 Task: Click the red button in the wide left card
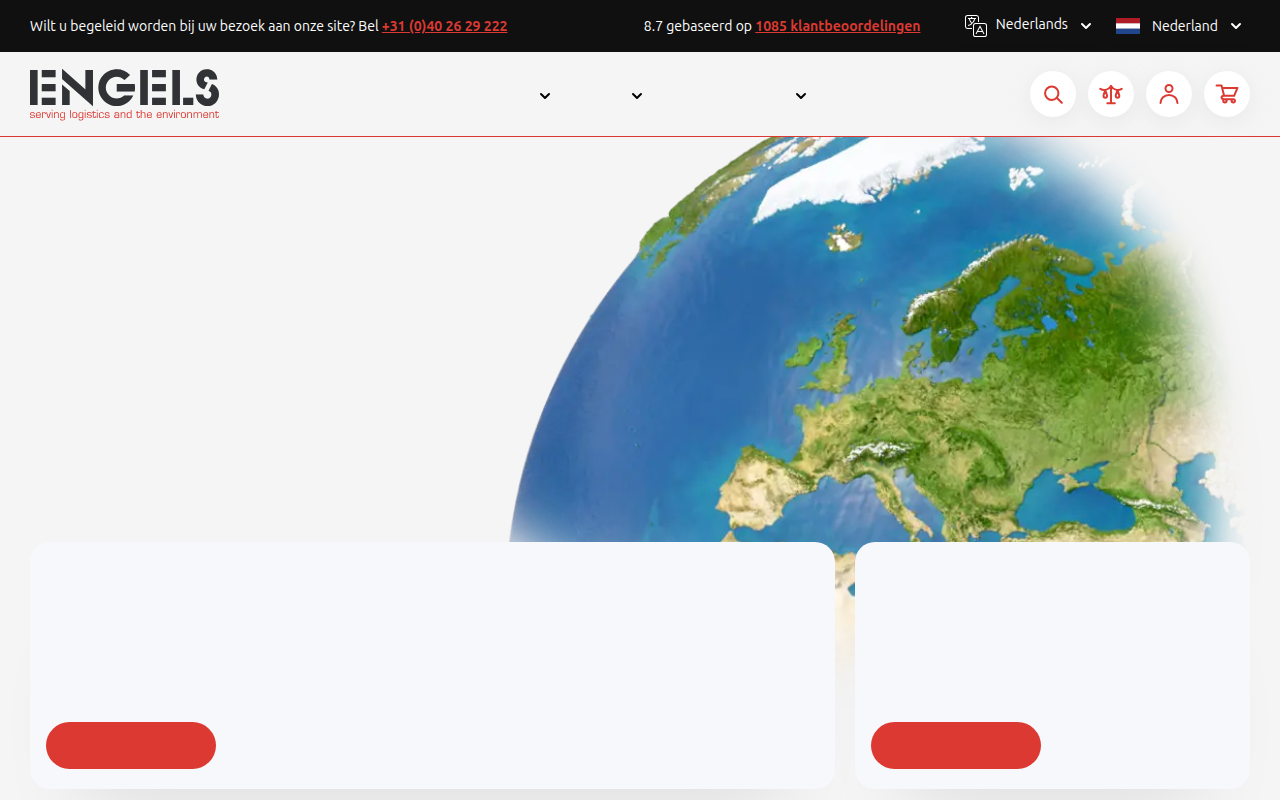pos(131,745)
